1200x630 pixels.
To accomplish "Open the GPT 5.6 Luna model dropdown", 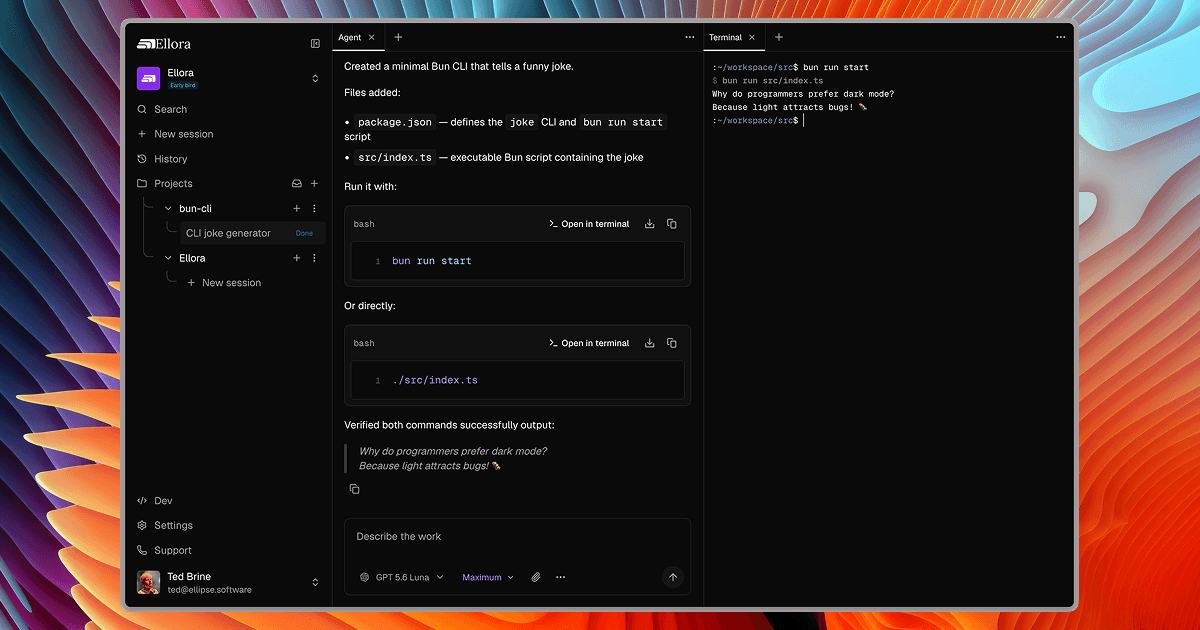I will click(401, 577).
